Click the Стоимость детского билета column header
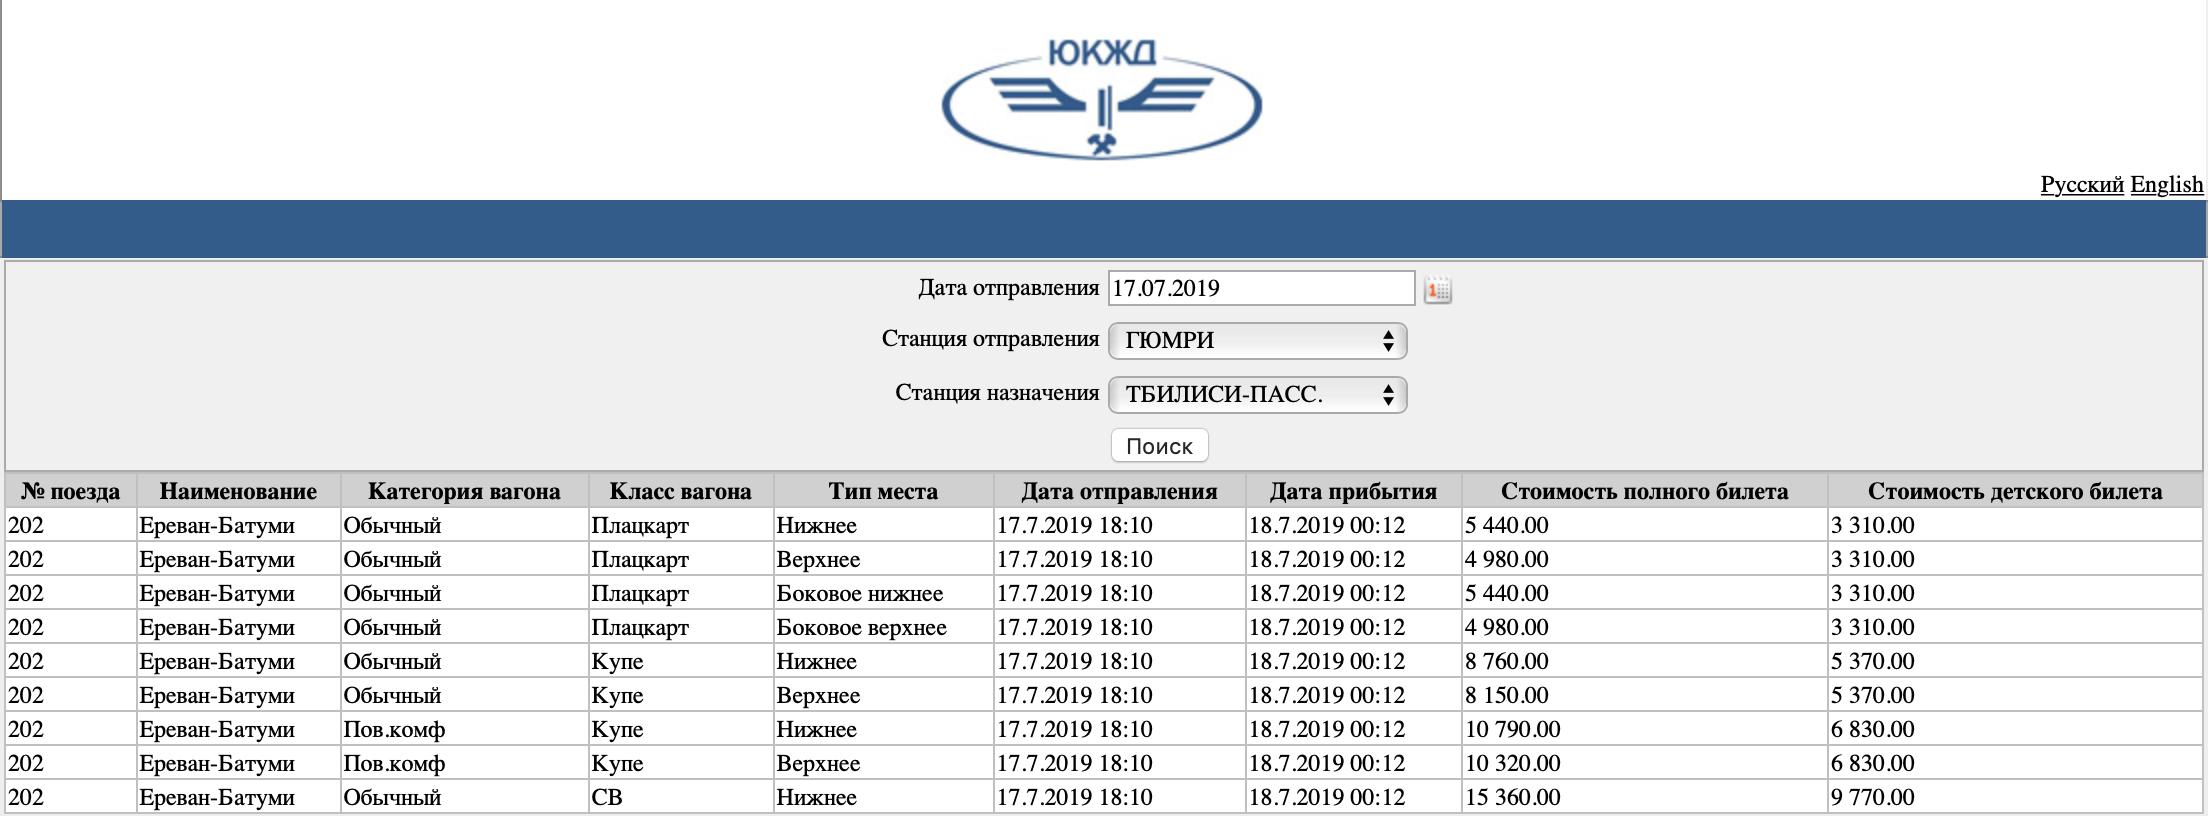 coord(2015,491)
